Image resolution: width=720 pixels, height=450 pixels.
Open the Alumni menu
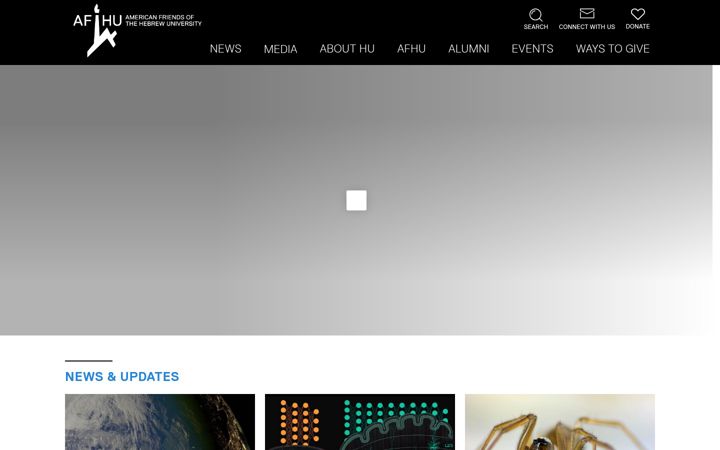[x=469, y=49]
